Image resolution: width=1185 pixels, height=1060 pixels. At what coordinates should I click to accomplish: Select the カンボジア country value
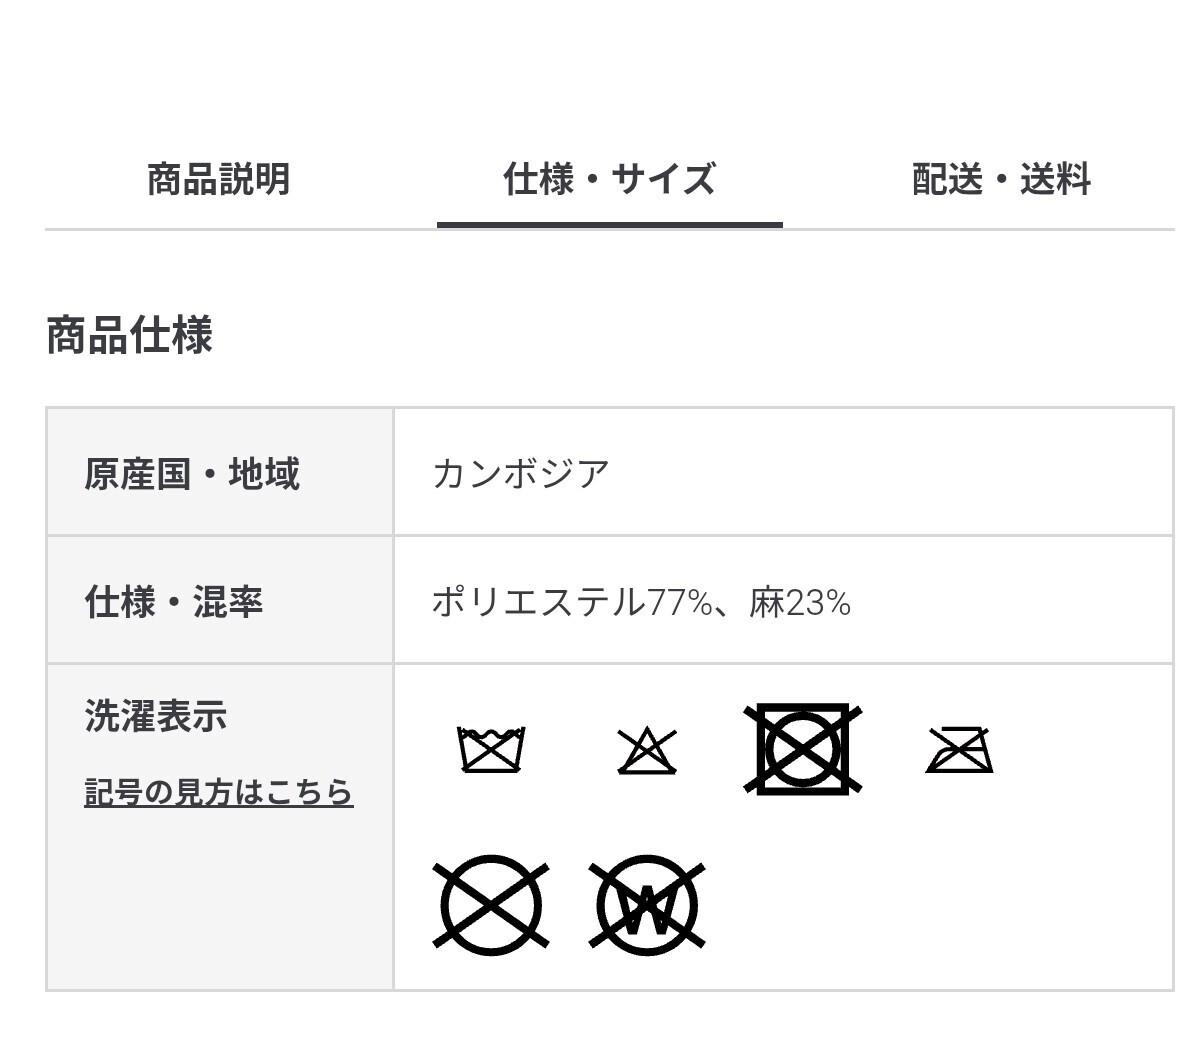520,473
